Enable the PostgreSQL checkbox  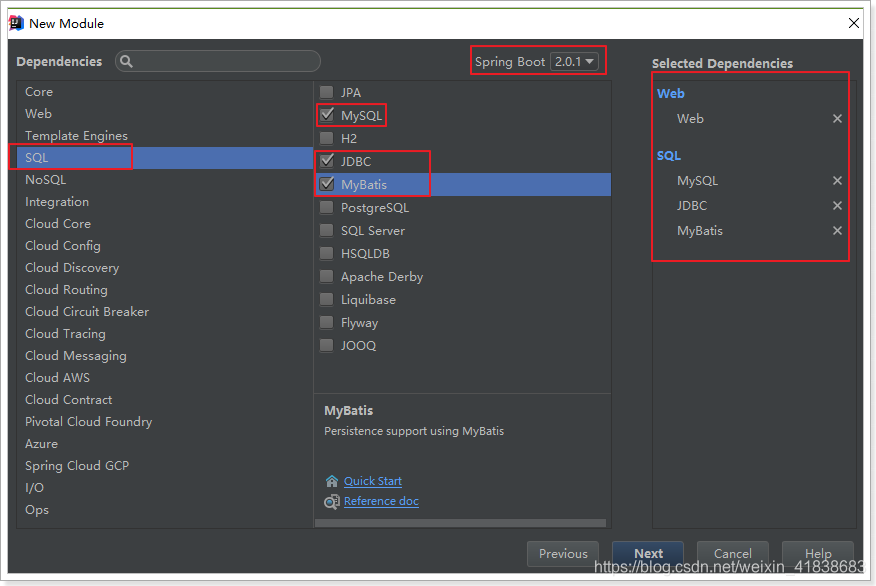(x=326, y=207)
